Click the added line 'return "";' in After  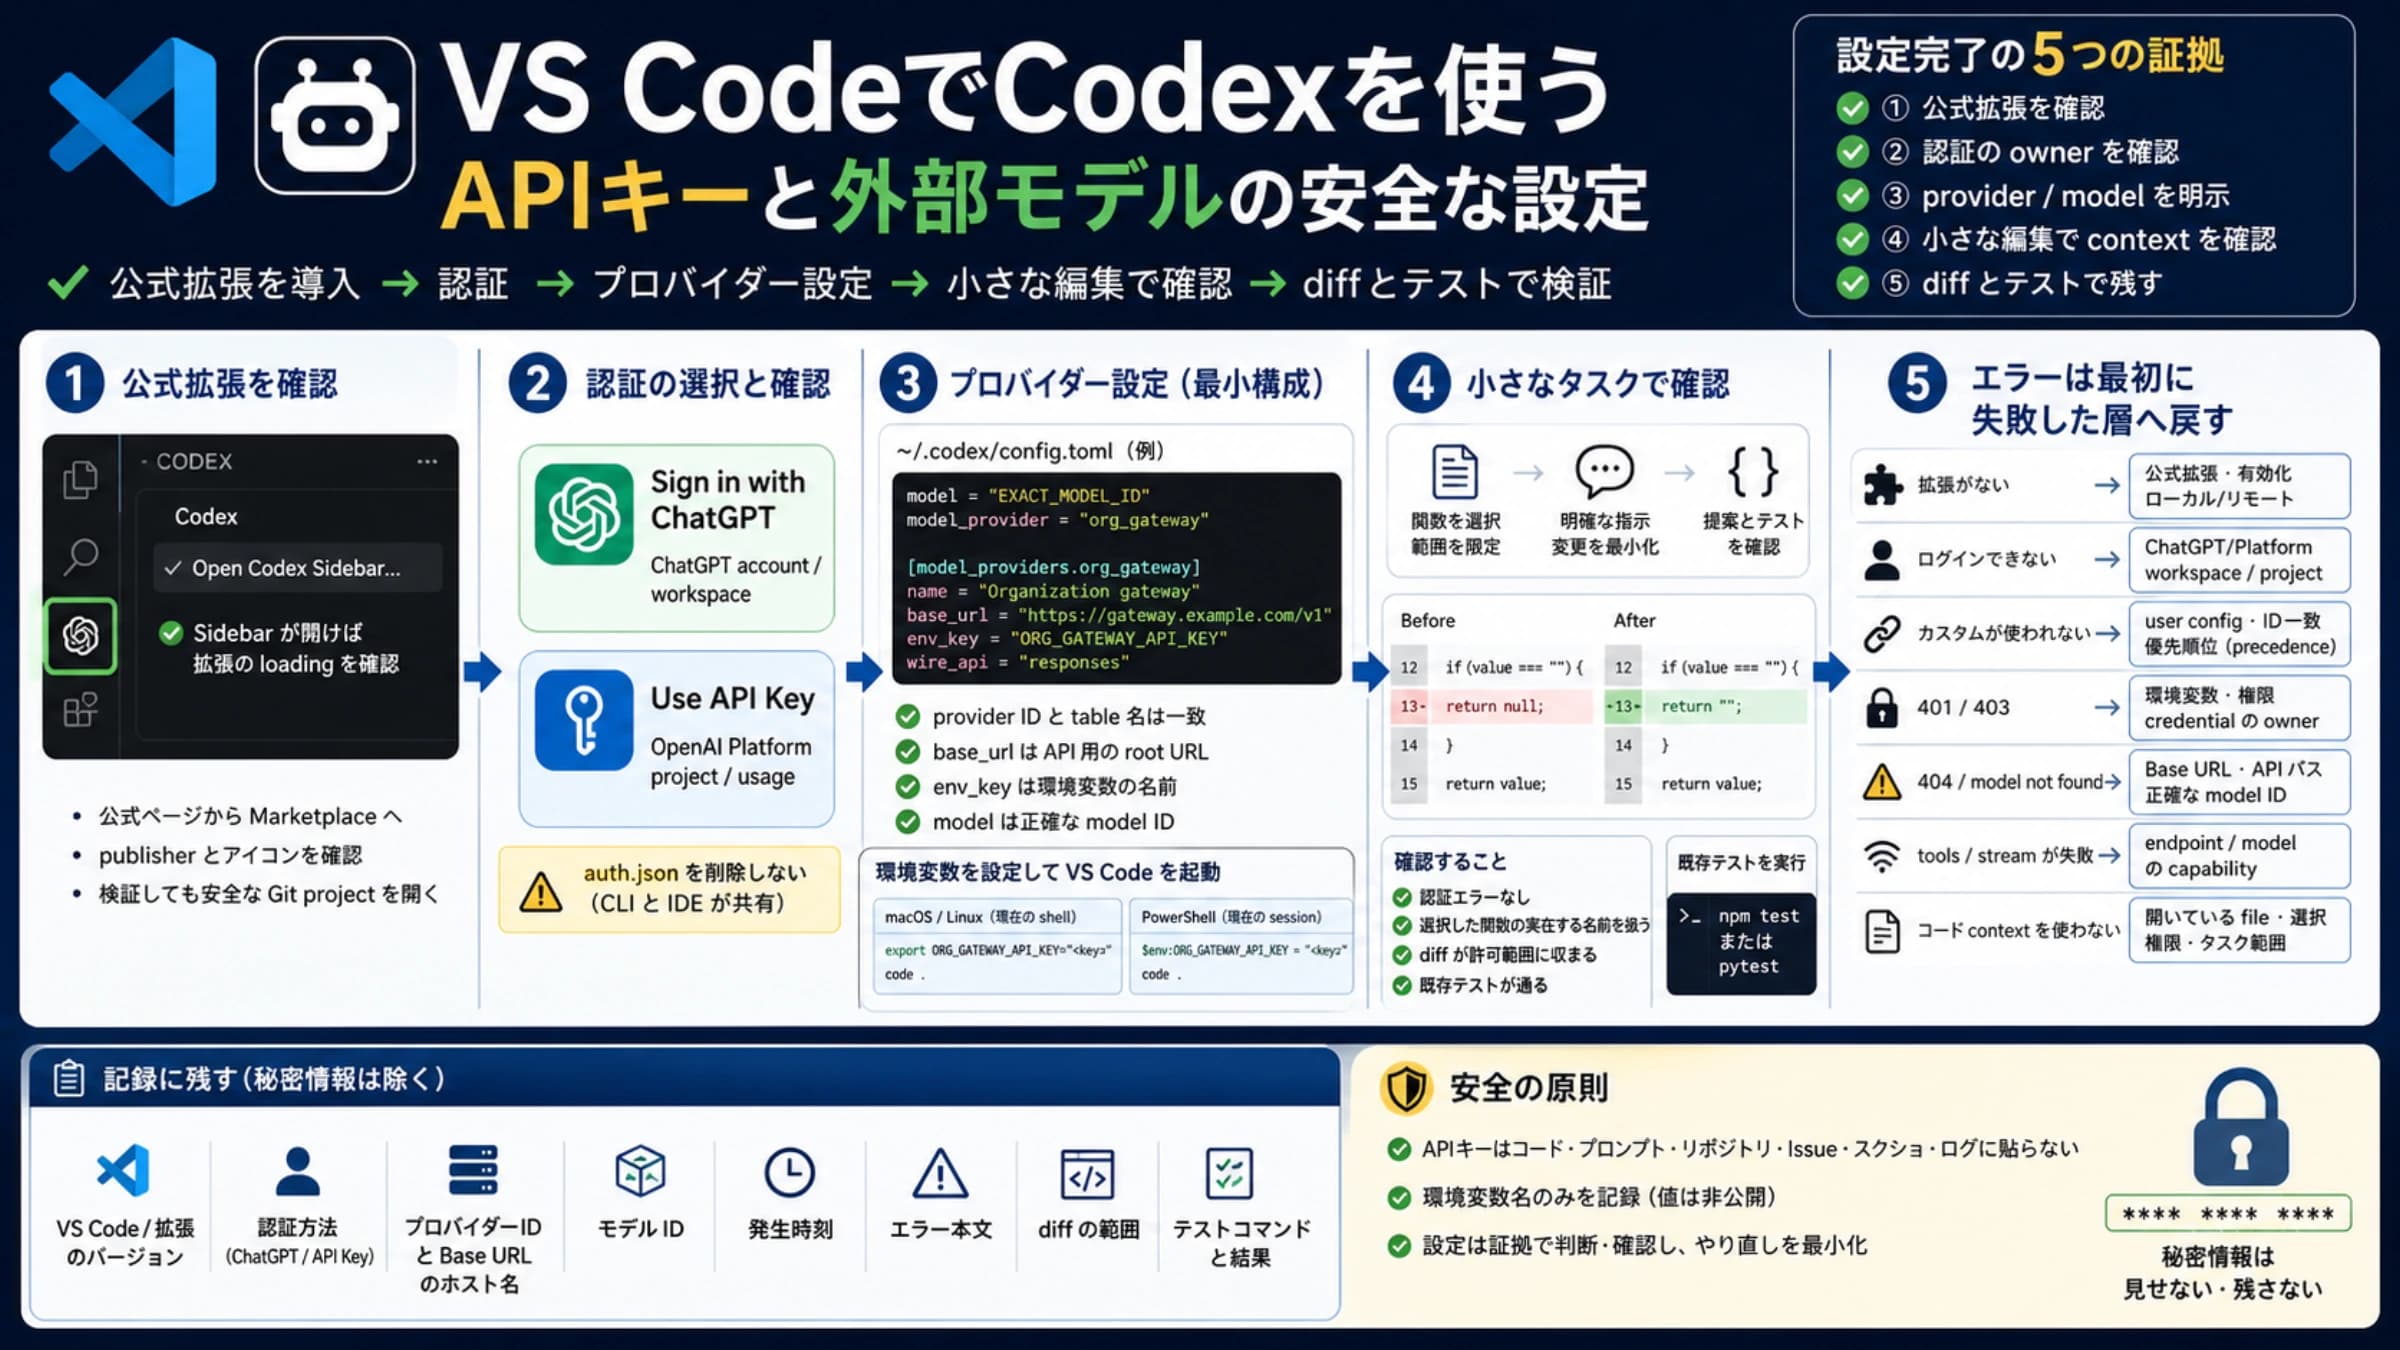(1706, 706)
